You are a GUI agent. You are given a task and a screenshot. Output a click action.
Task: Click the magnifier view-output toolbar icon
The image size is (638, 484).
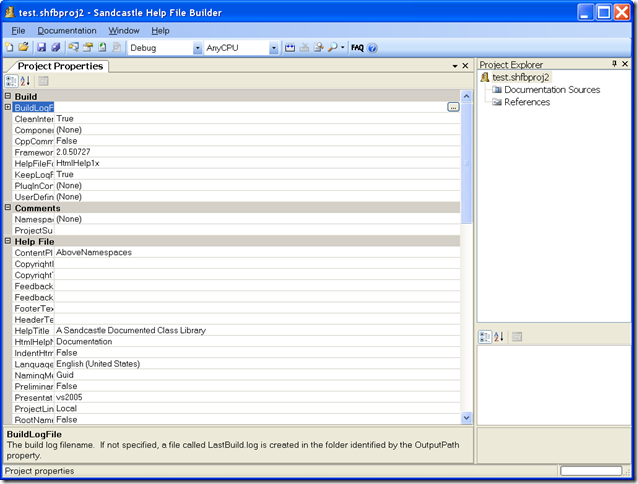(x=332, y=47)
